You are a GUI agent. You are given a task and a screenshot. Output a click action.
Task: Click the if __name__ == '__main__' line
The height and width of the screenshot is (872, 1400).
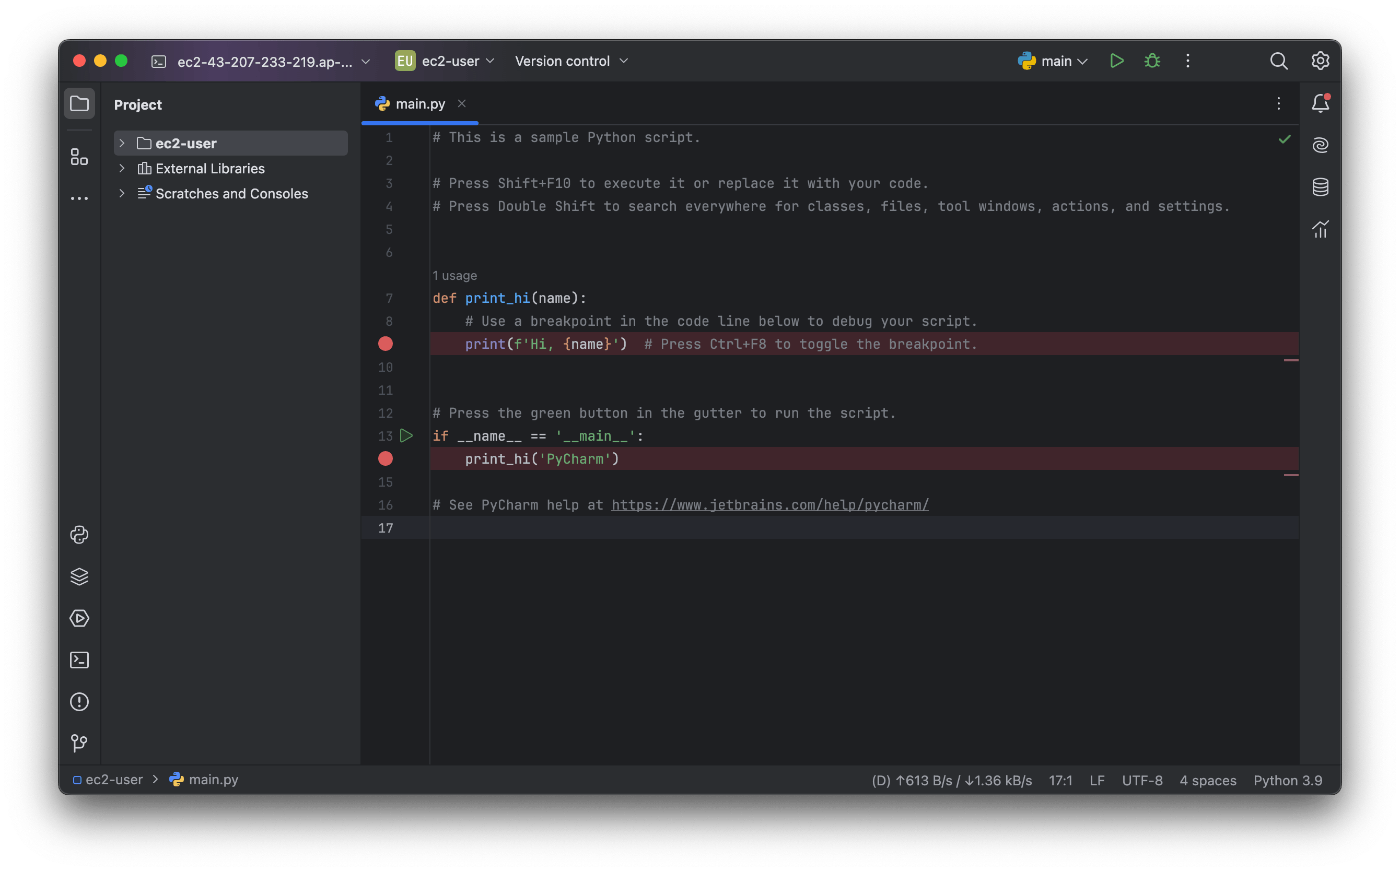click(538, 437)
